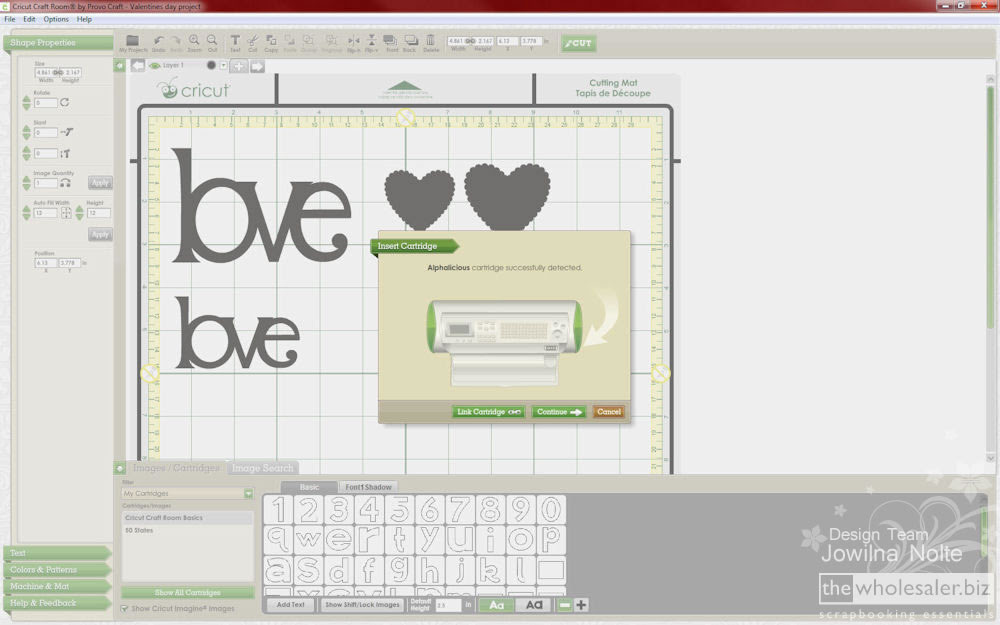The width and height of the screenshot is (1000, 625).
Task: Open the Edit menu
Action: [29, 19]
